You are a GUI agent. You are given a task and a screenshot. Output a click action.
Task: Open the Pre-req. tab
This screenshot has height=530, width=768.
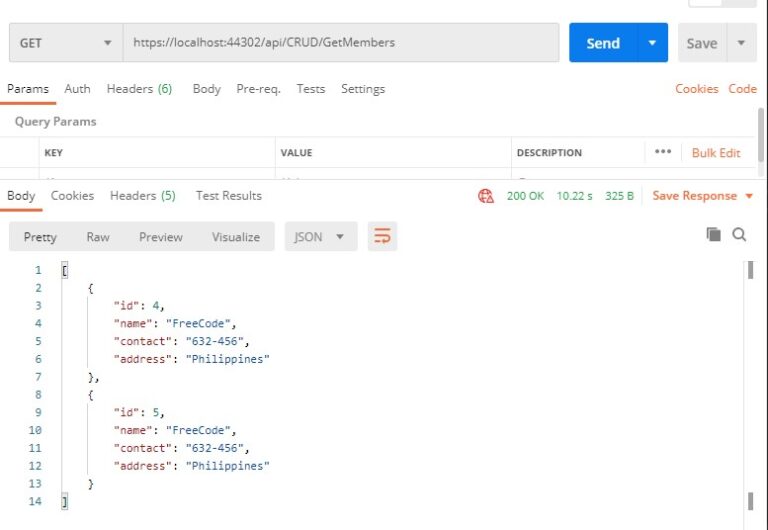(259, 89)
